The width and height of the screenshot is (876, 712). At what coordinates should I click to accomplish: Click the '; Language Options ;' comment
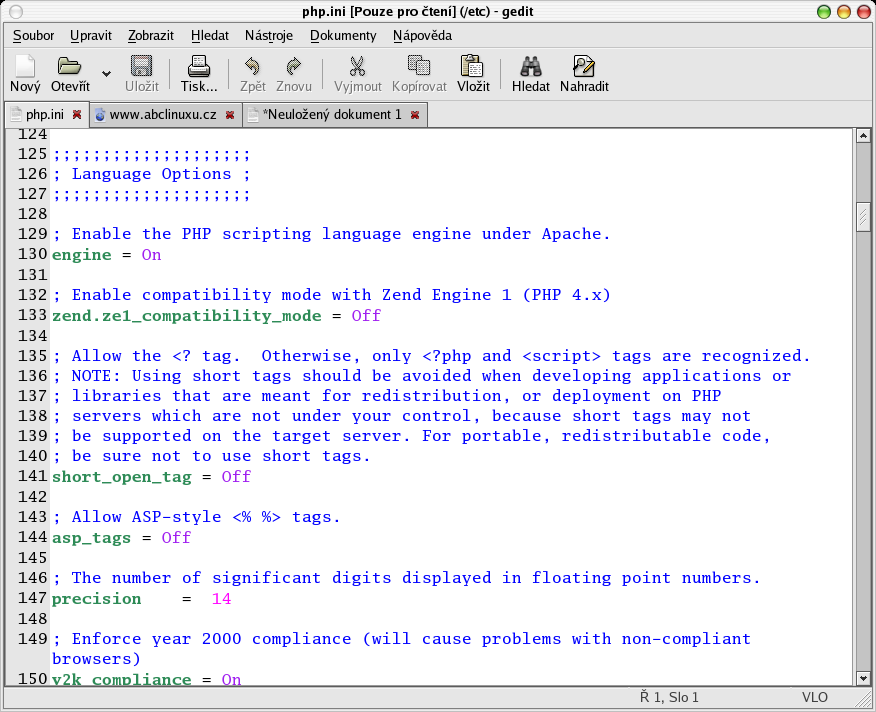tap(151, 174)
